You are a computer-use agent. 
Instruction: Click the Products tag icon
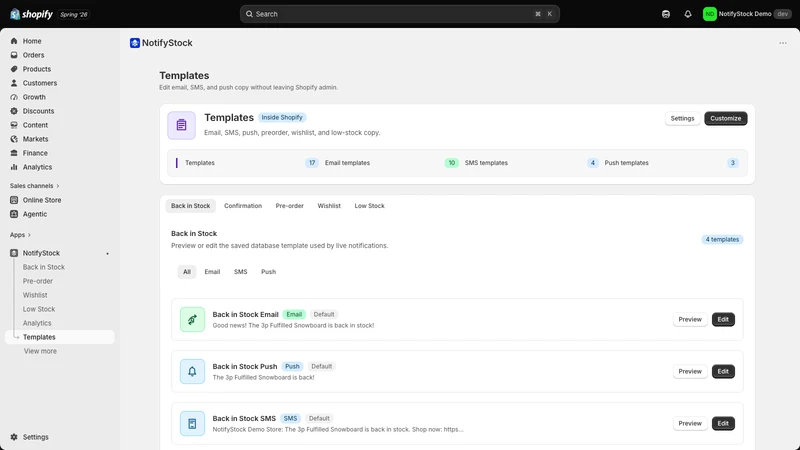(14, 69)
